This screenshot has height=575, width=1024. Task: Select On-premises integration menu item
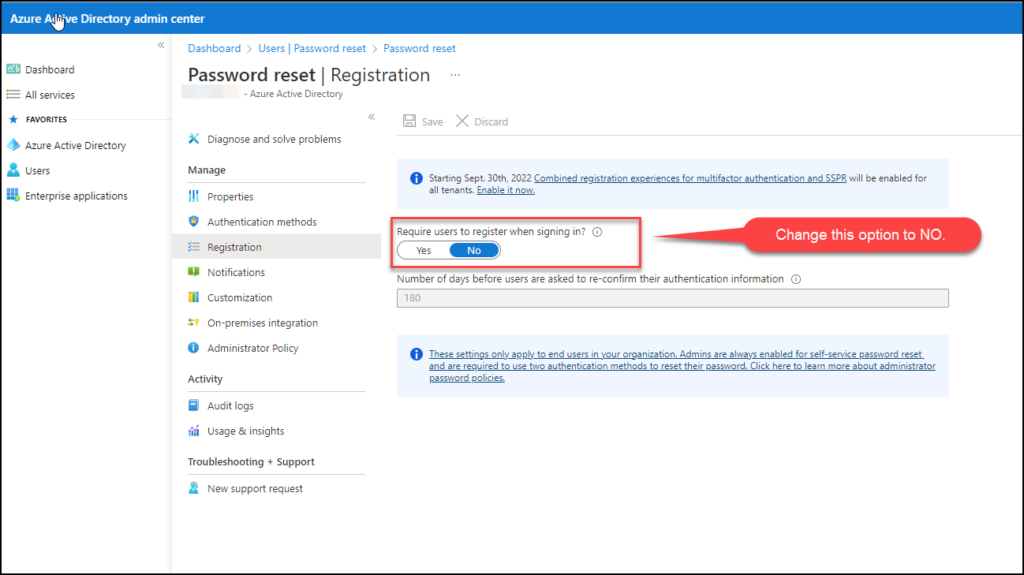coord(263,322)
